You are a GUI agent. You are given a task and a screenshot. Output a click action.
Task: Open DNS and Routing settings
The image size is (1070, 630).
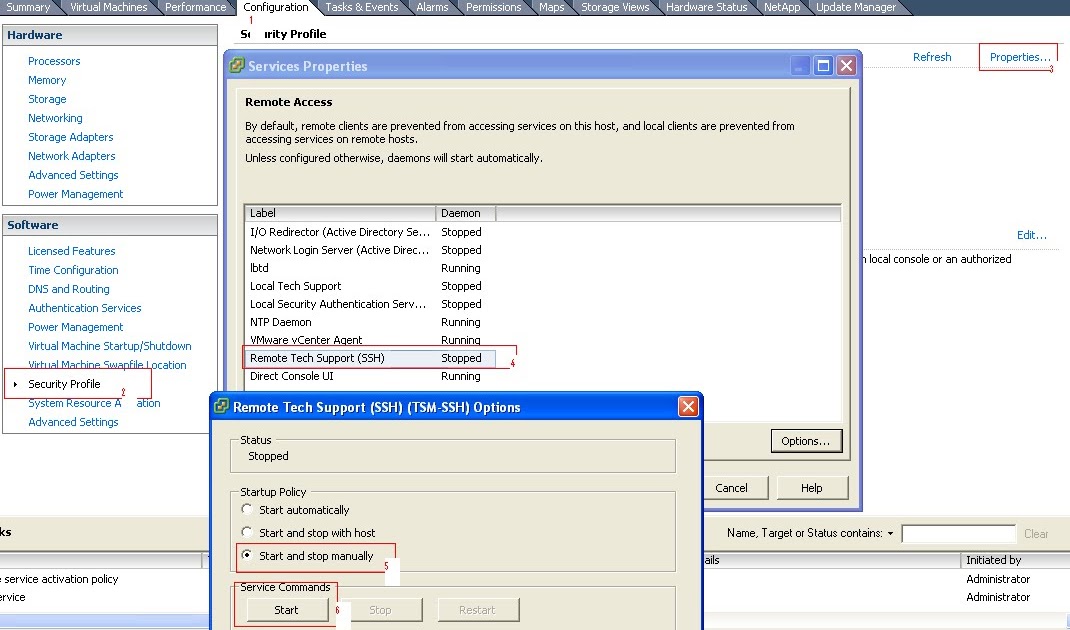coord(68,288)
